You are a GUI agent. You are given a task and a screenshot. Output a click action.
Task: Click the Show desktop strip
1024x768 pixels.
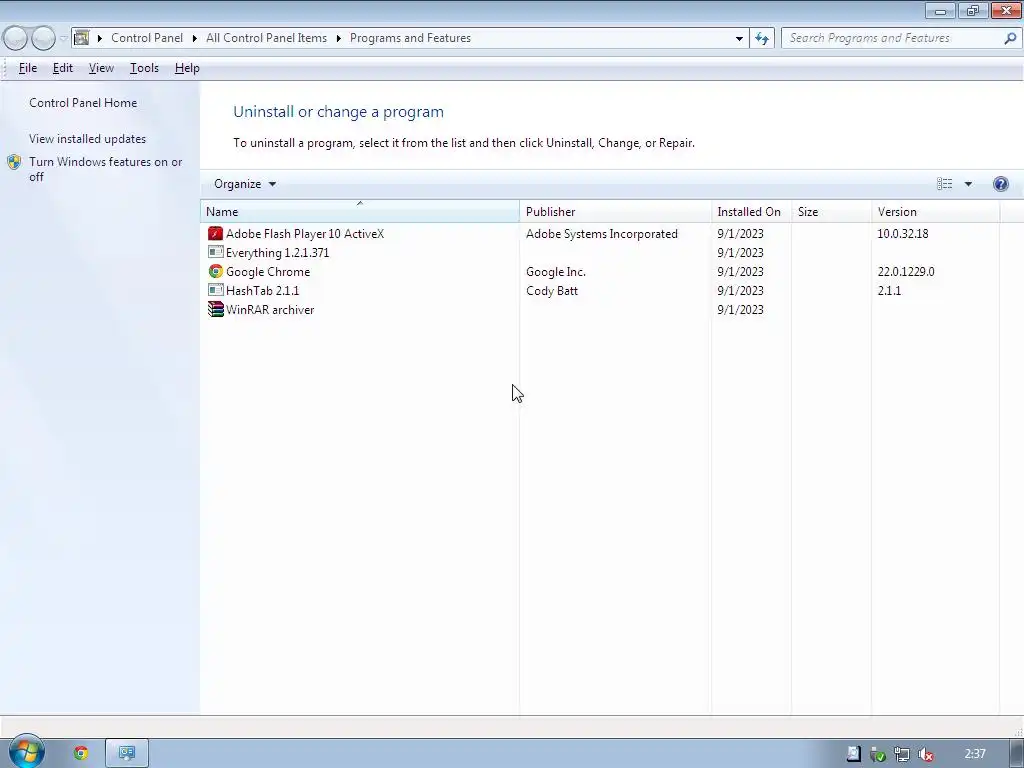1017,754
